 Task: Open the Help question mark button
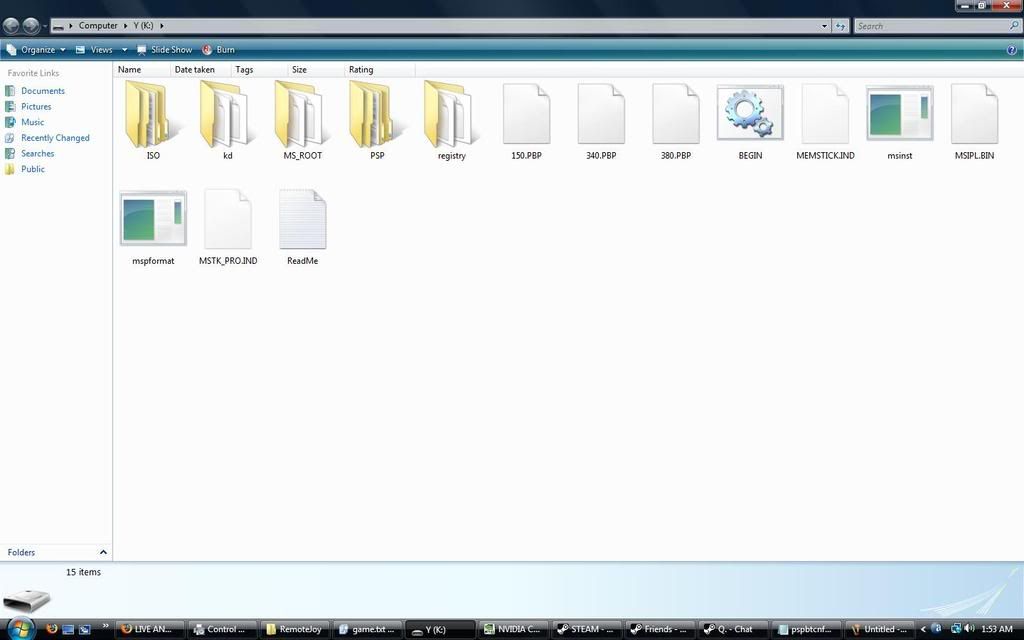click(x=1012, y=50)
